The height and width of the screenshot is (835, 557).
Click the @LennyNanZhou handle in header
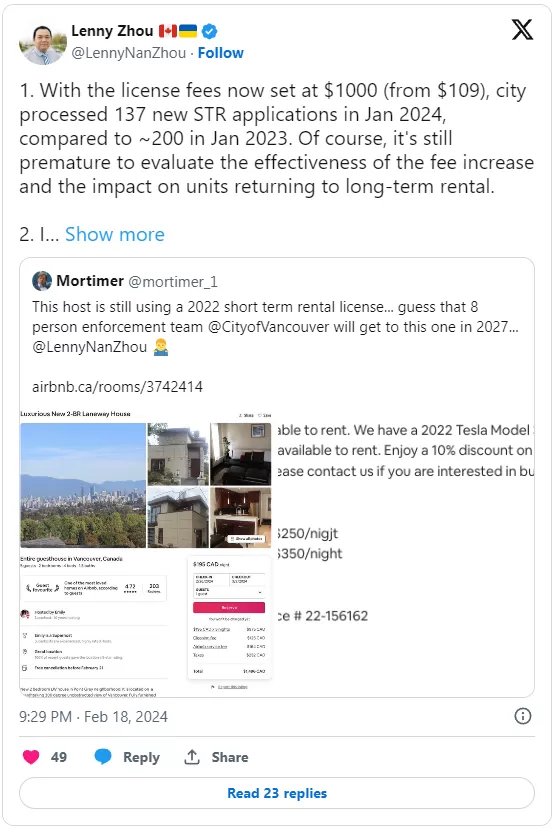pyautogui.click(x=128, y=53)
